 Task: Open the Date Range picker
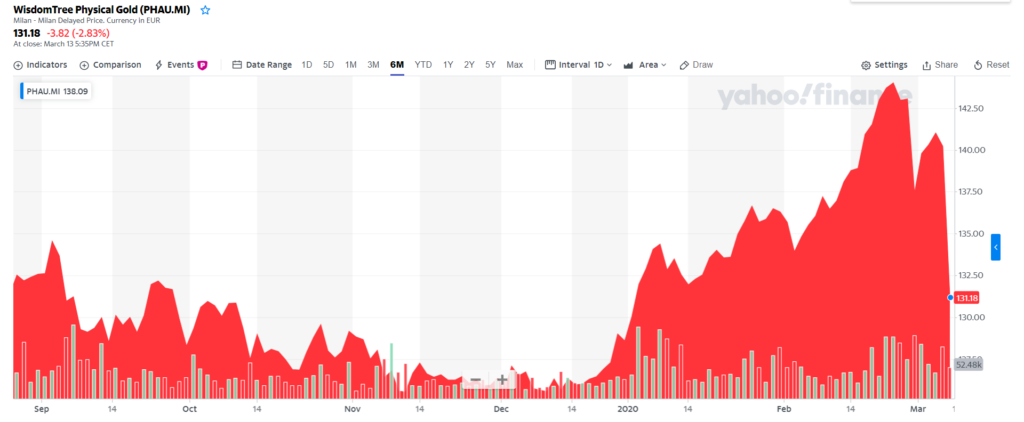pos(262,65)
